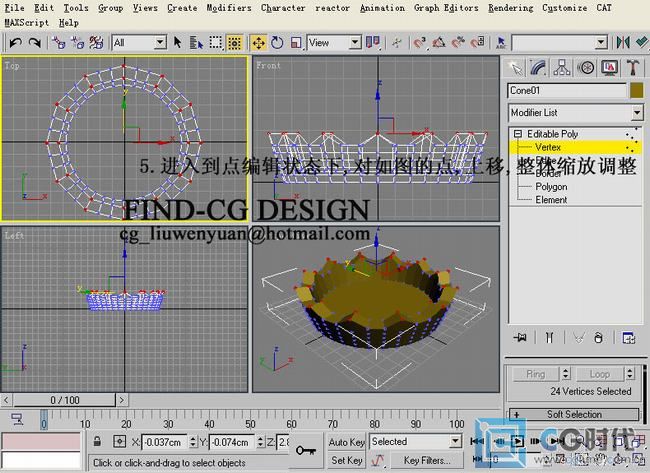Viewport: 650px width, 473px height.
Task: Click the Cone01 object name field
Action: coord(567,90)
